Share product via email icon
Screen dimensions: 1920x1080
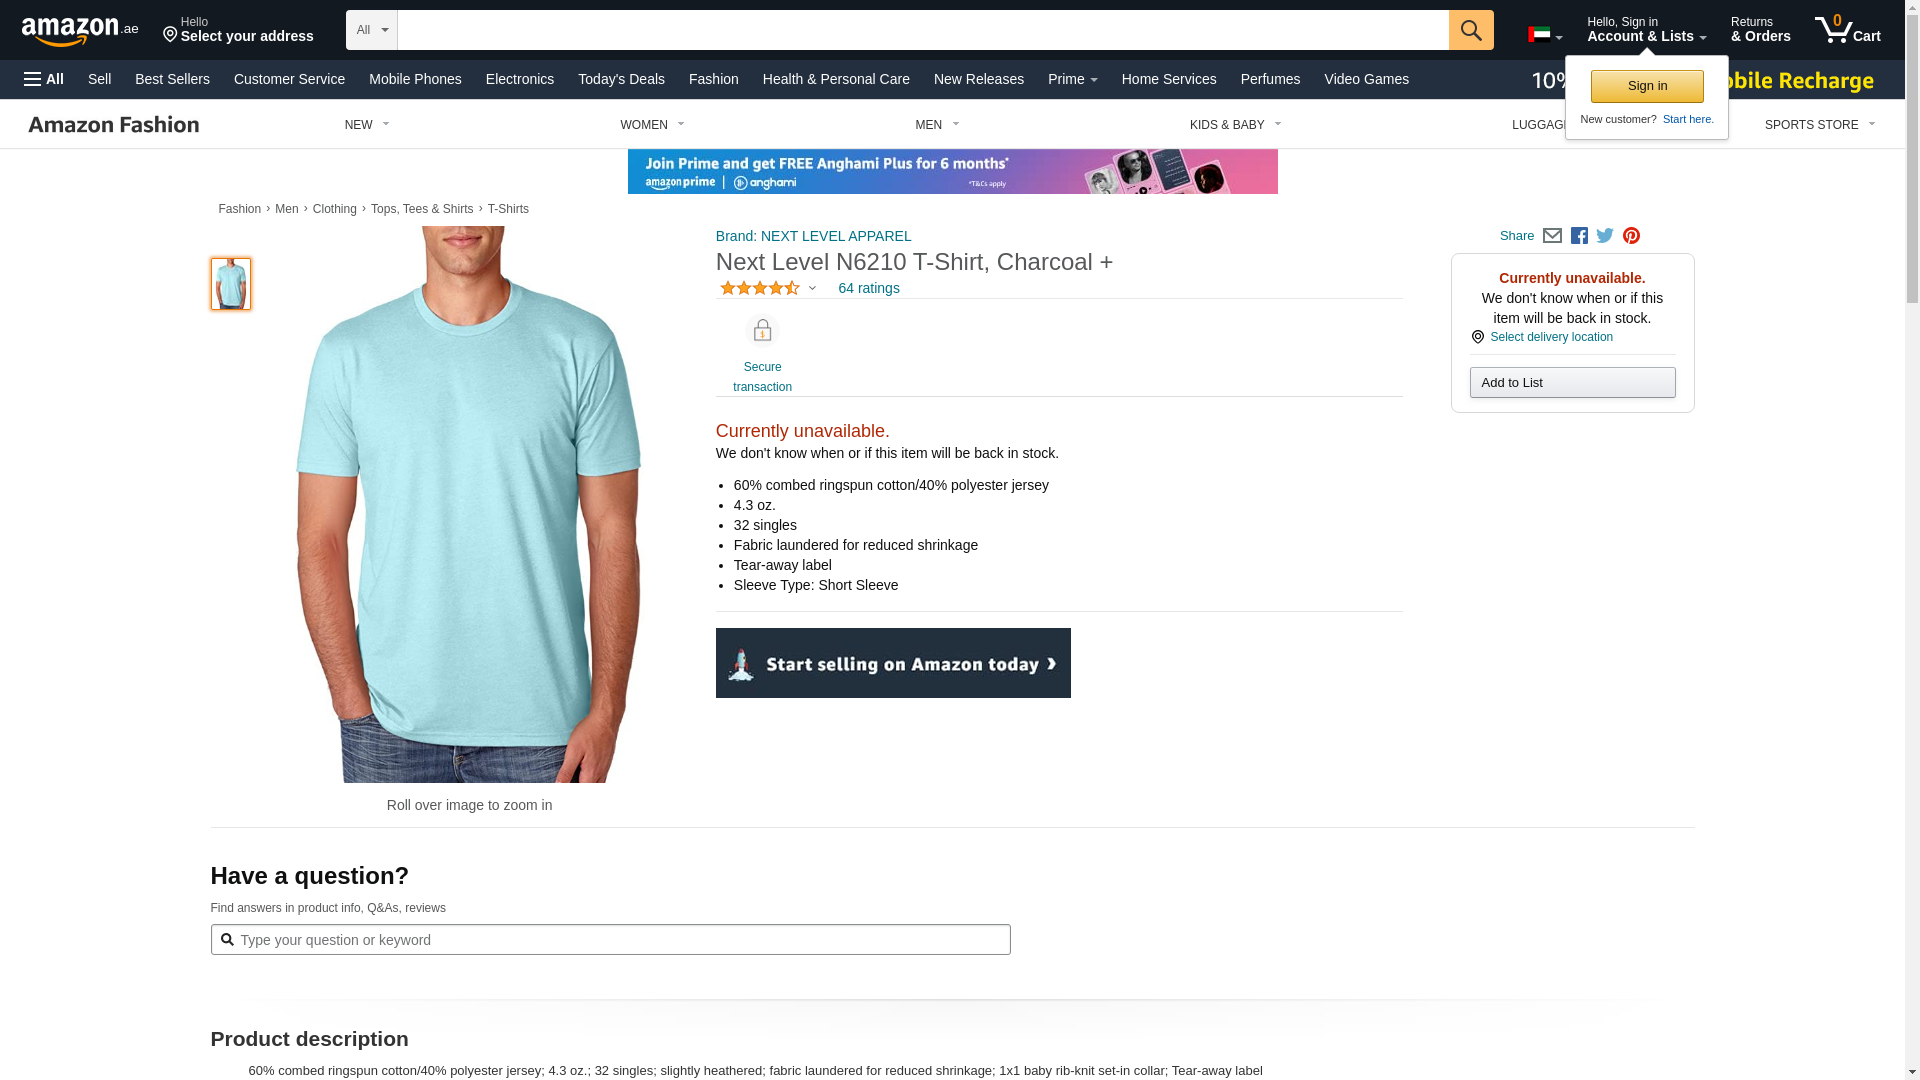tap(1552, 236)
